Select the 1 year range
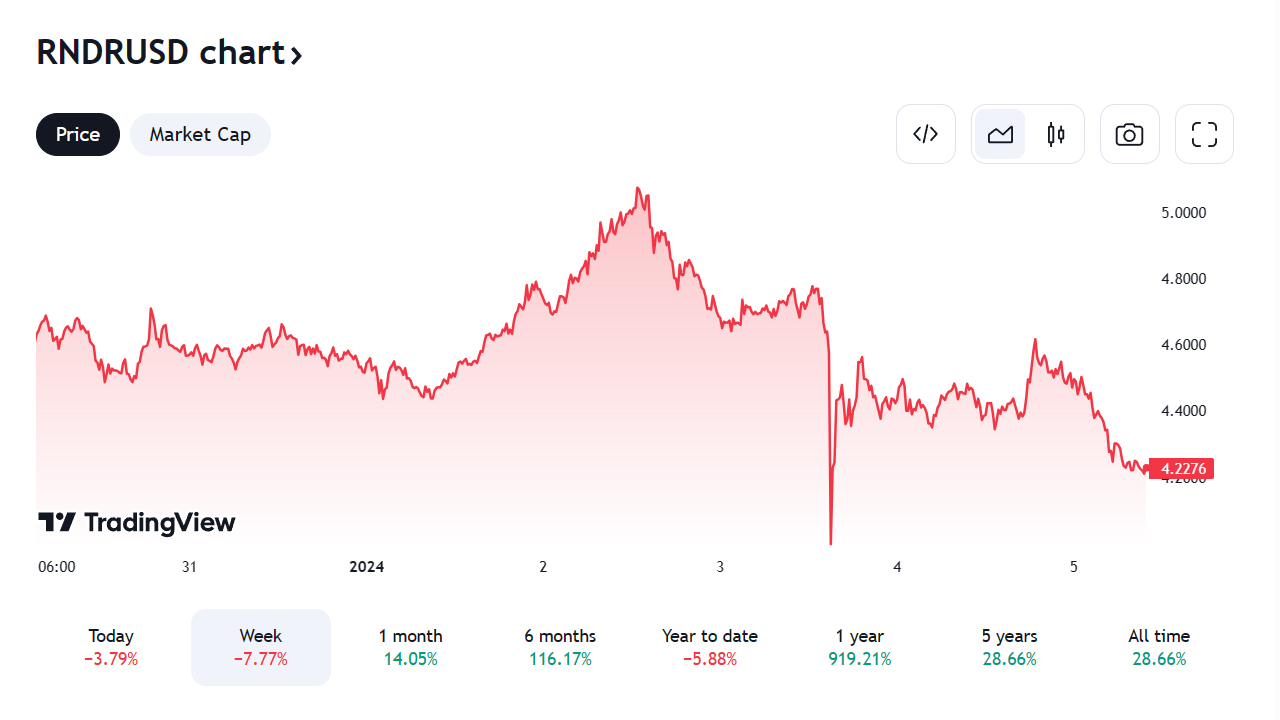 click(x=860, y=647)
